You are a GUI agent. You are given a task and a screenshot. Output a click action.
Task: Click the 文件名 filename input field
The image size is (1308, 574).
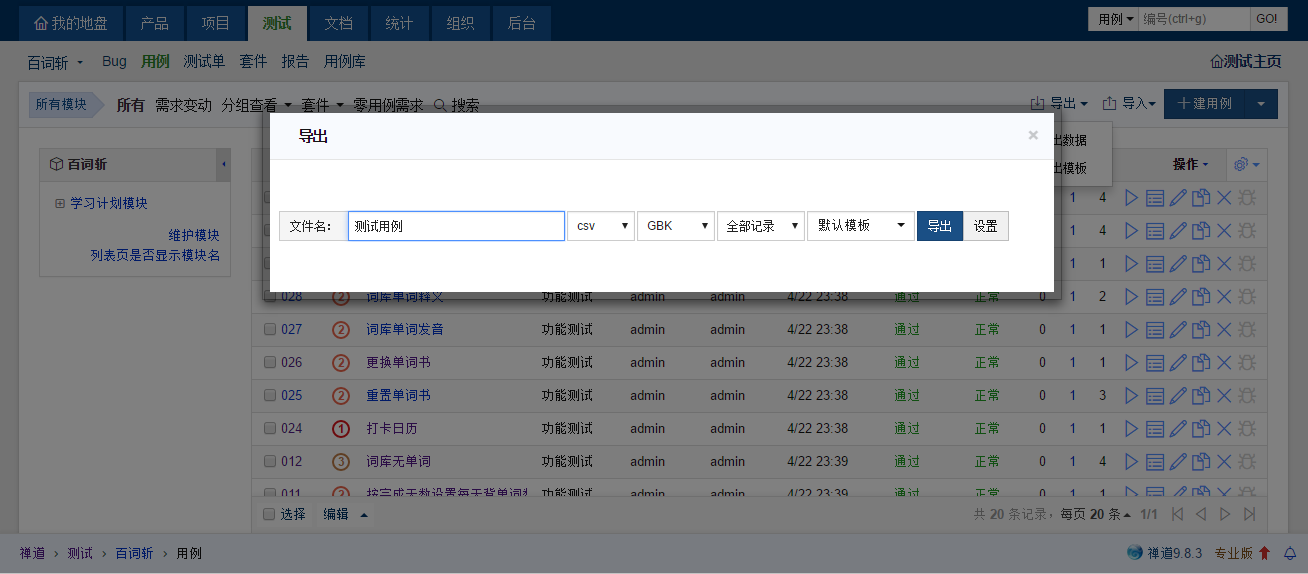(x=456, y=226)
